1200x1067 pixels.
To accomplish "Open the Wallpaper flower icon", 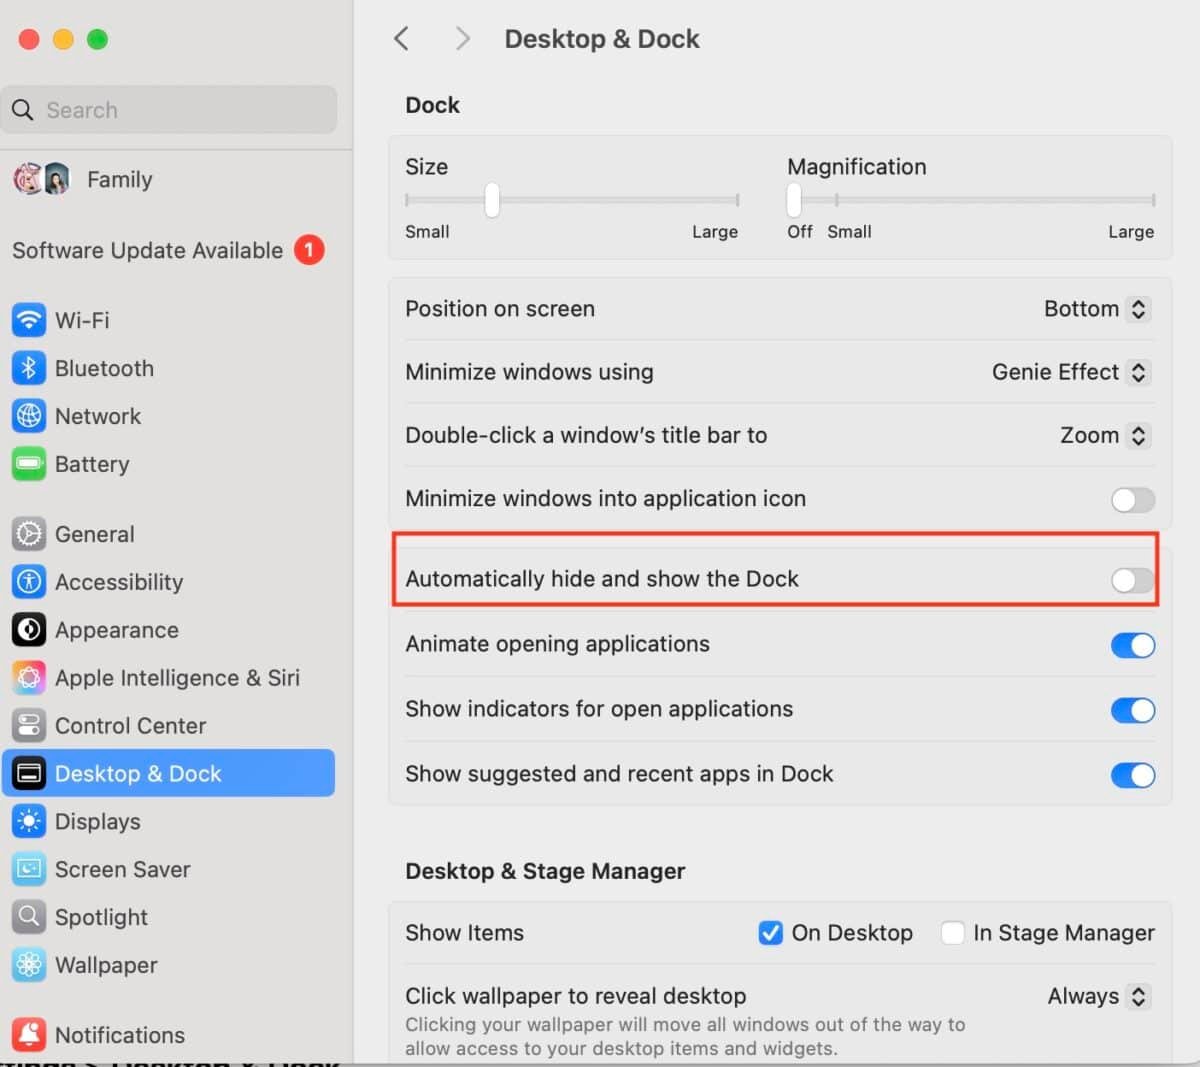I will click(29, 965).
